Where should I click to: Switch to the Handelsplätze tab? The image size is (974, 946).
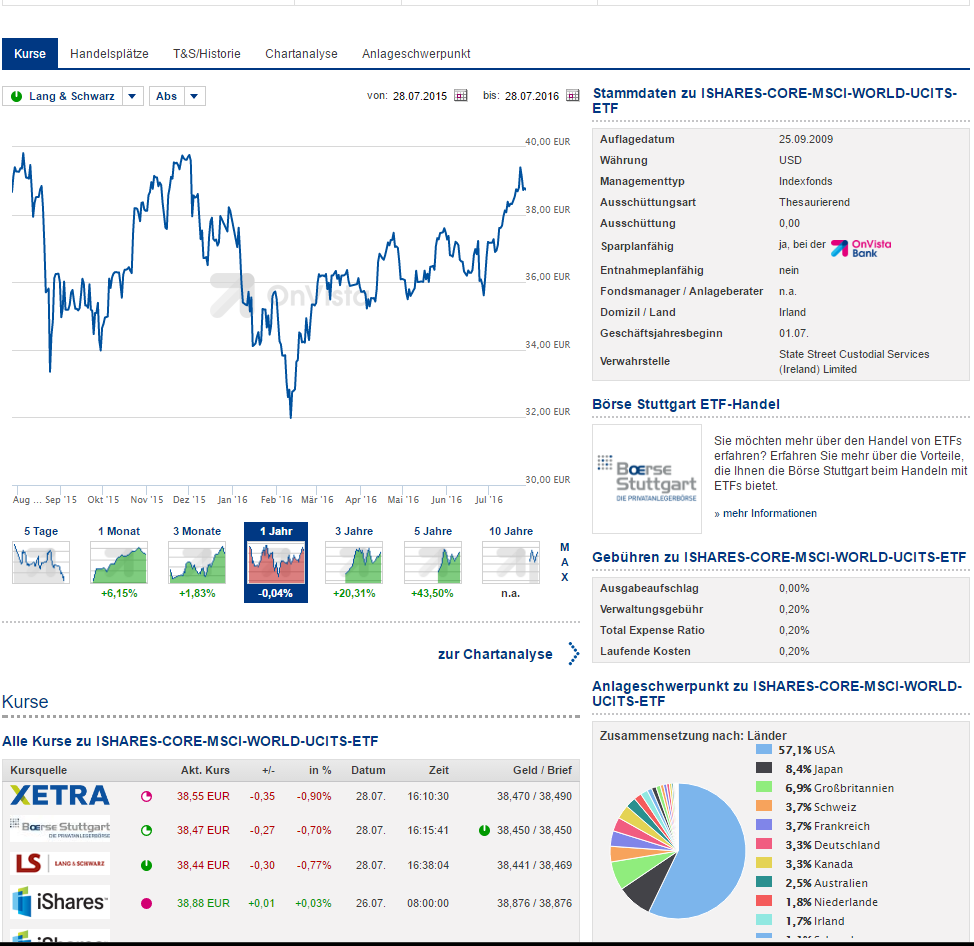pos(109,54)
